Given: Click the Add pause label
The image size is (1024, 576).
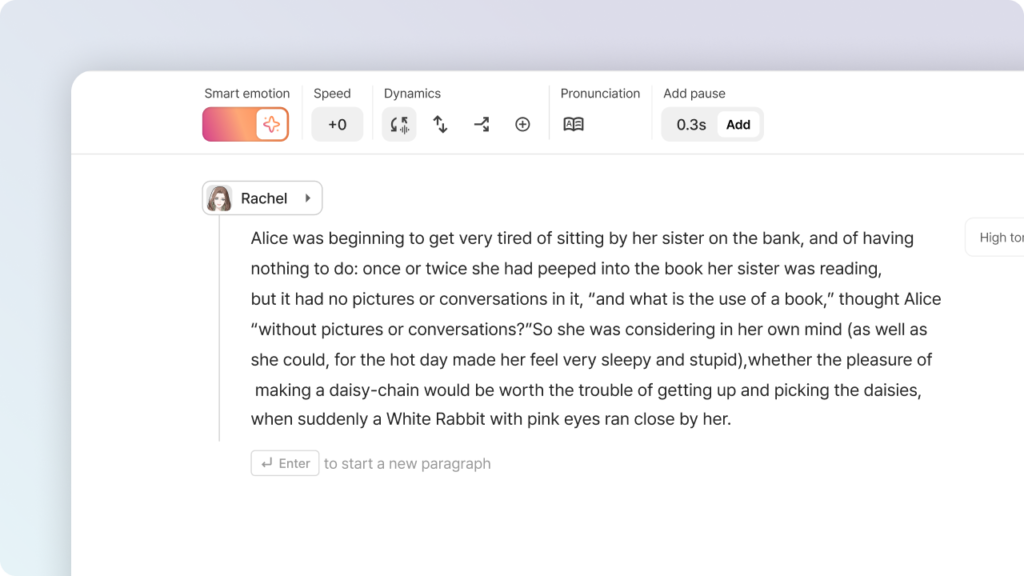Looking at the screenshot, I should pyautogui.click(x=694, y=93).
